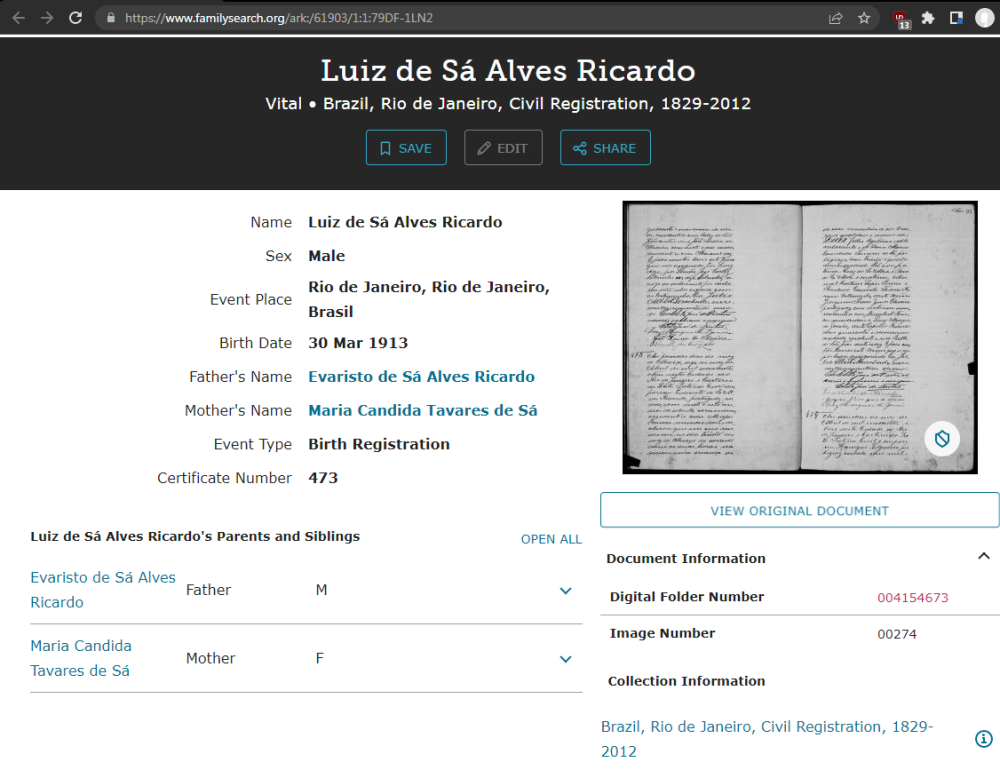Collapse the Document Information section
Viewport: 1000px width, 770px height.
(981, 557)
